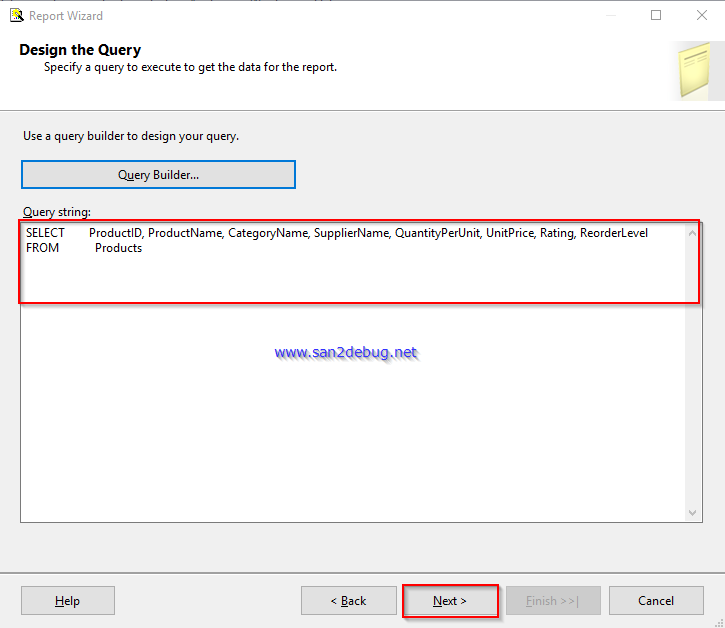
Task: Go to the Next wizard step
Action: 450,601
